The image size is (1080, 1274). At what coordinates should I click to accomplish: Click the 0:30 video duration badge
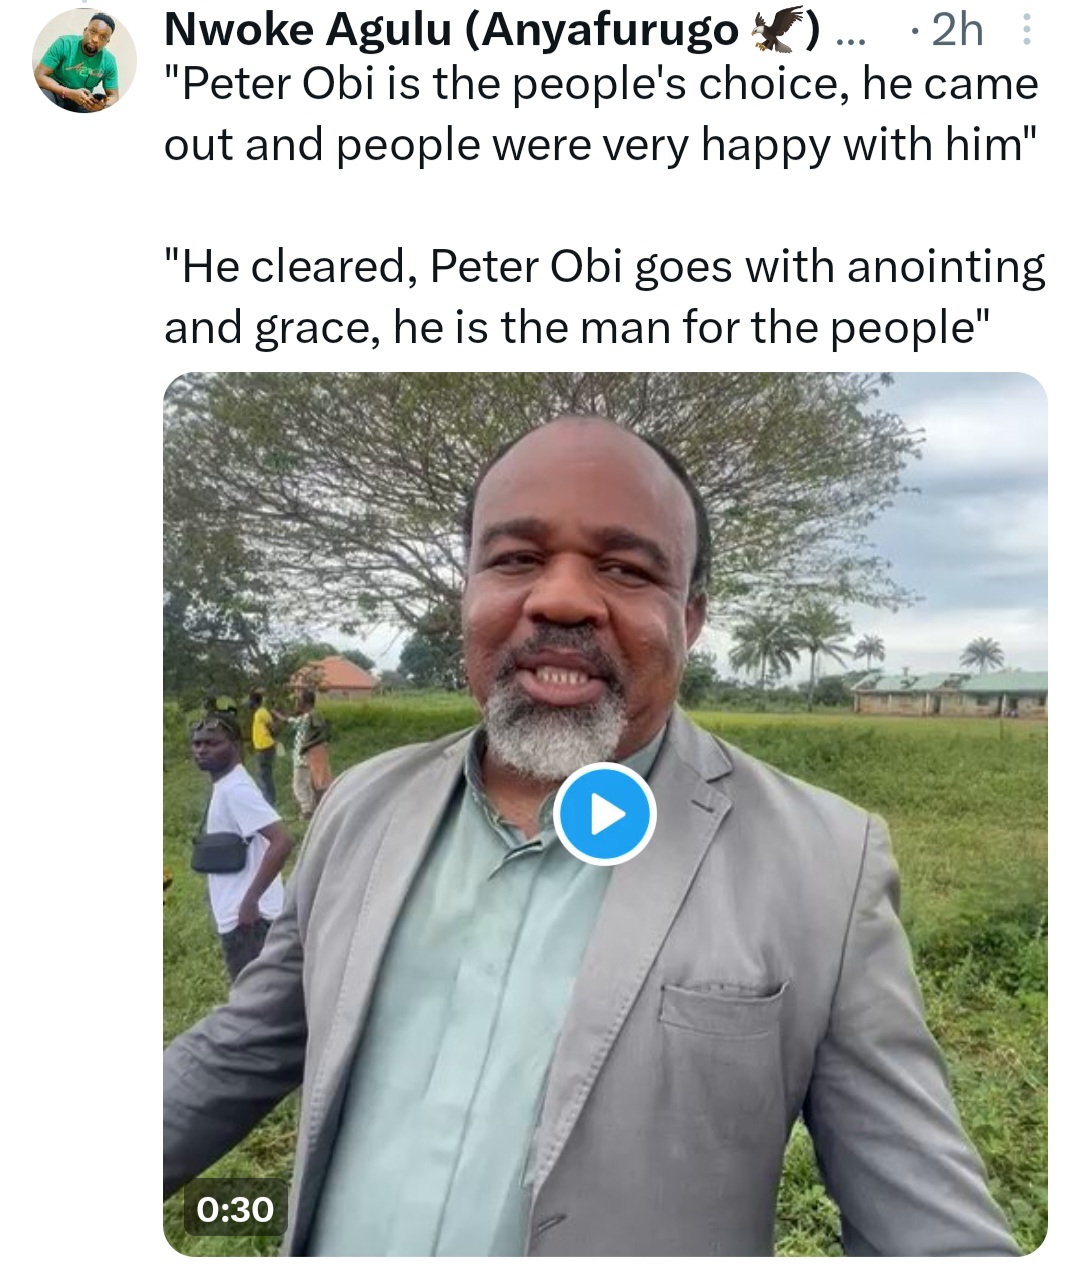tap(235, 1210)
